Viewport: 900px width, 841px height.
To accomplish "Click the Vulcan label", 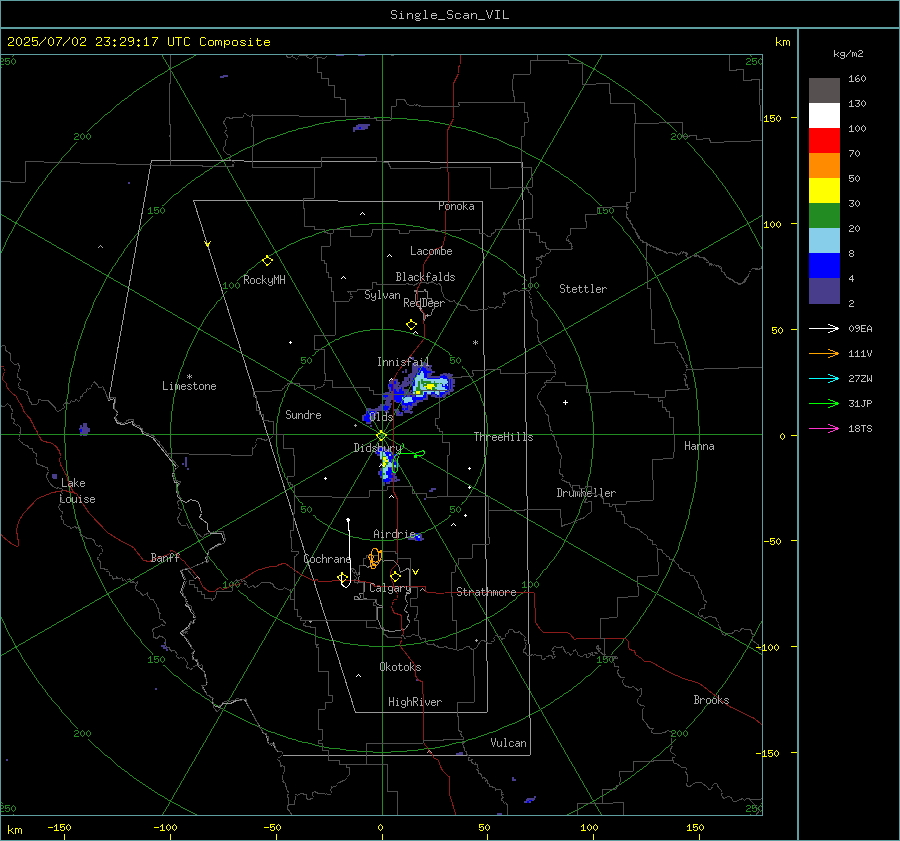I will tap(508, 743).
